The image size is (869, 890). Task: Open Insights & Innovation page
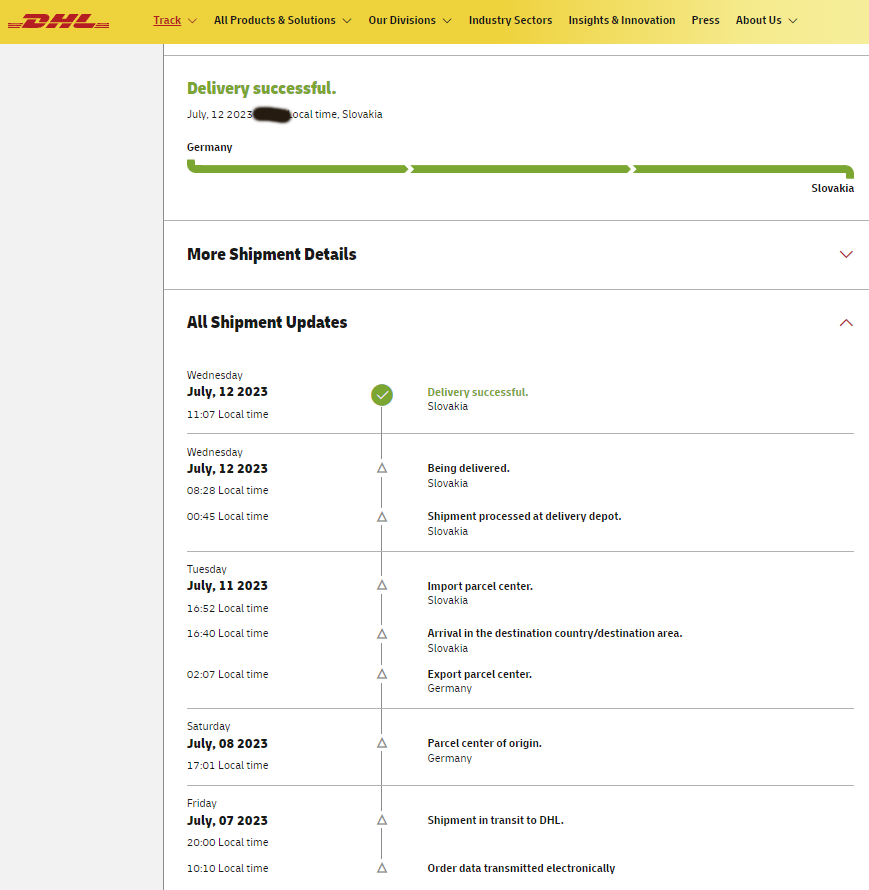coord(622,20)
